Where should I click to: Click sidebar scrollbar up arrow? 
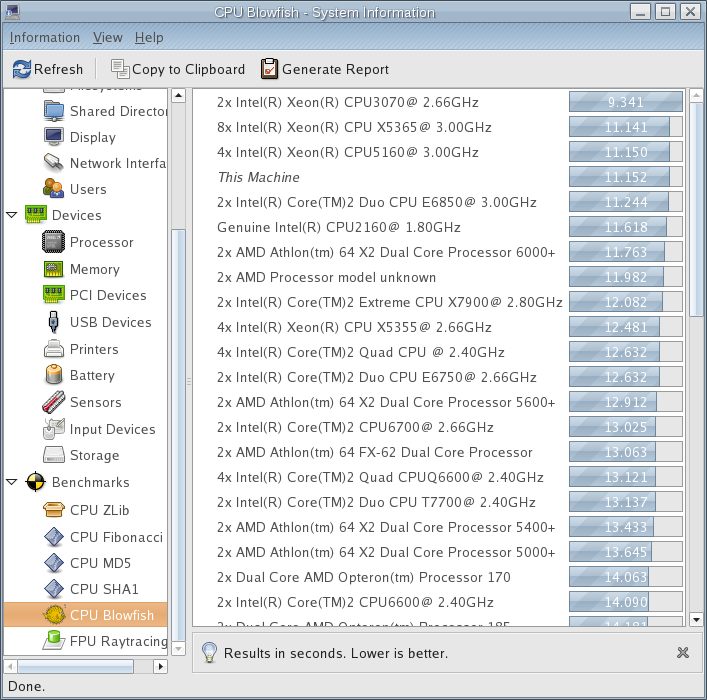click(x=179, y=96)
